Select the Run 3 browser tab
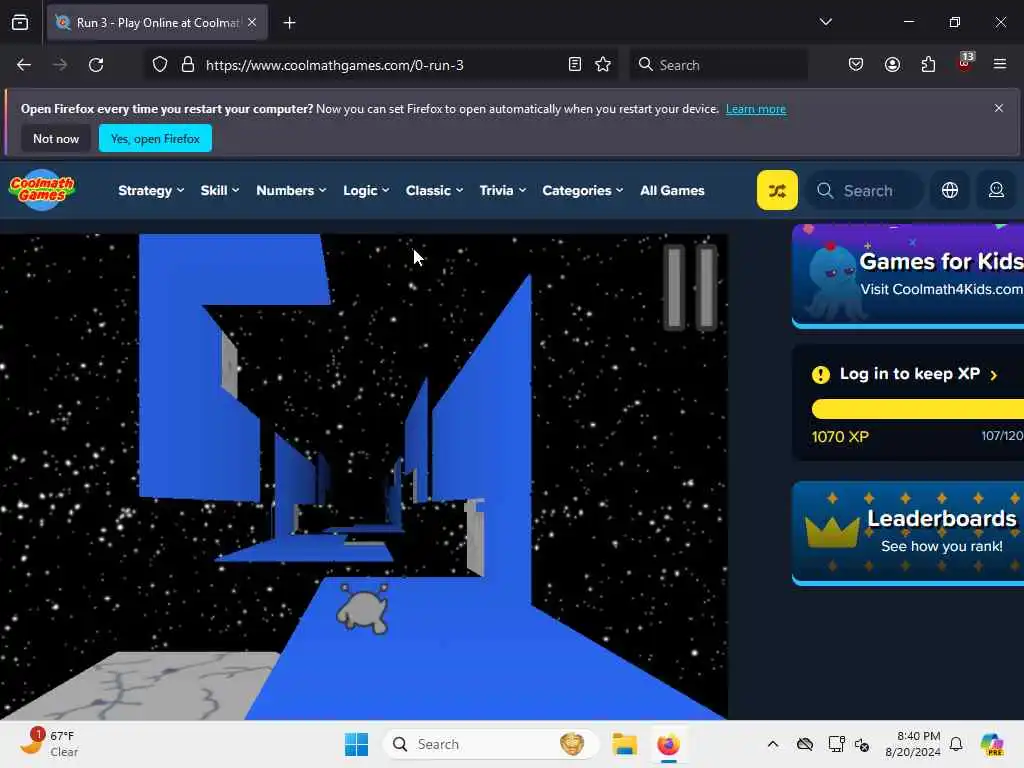This screenshot has width=1024, height=768. (157, 23)
